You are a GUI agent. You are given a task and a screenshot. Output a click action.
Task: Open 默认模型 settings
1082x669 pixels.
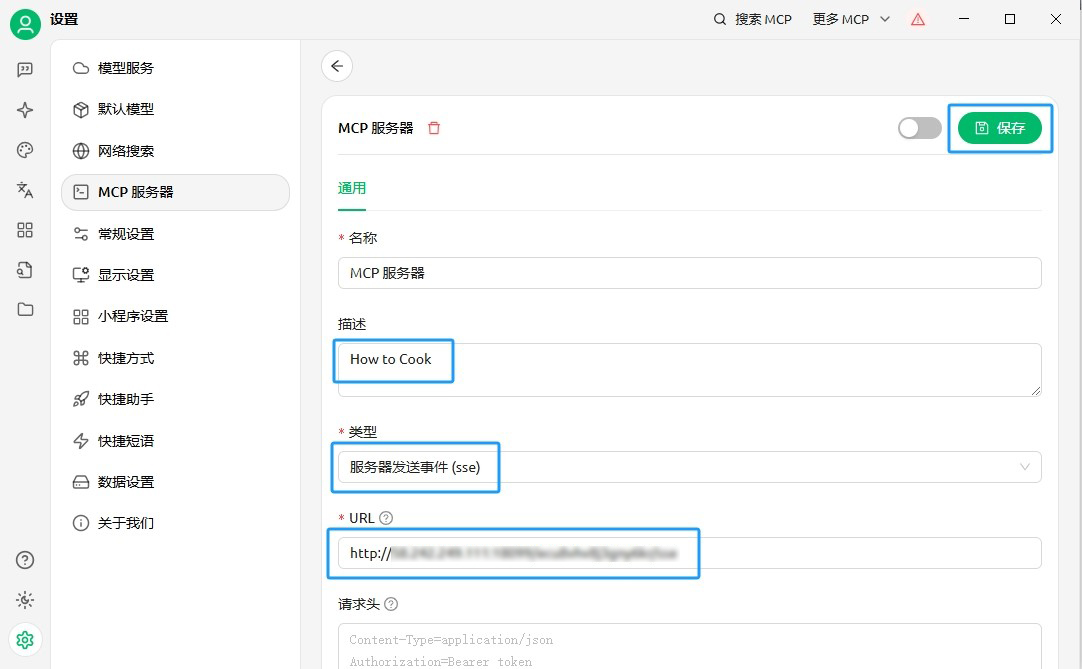[175, 109]
